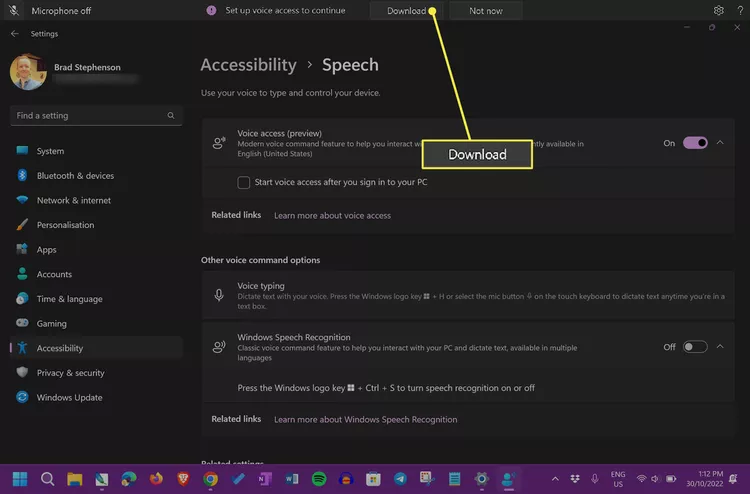Launch File Explorer from the taskbar
Image resolution: width=750 pixels, height=494 pixels.
tap(75, 478)
